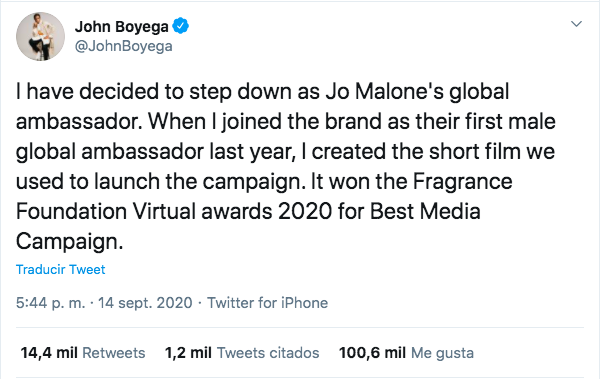The height and width of the screenshot is (379, 601).
Task: Open the Twitter for iPhone source link
Action: tap(268, 303)
